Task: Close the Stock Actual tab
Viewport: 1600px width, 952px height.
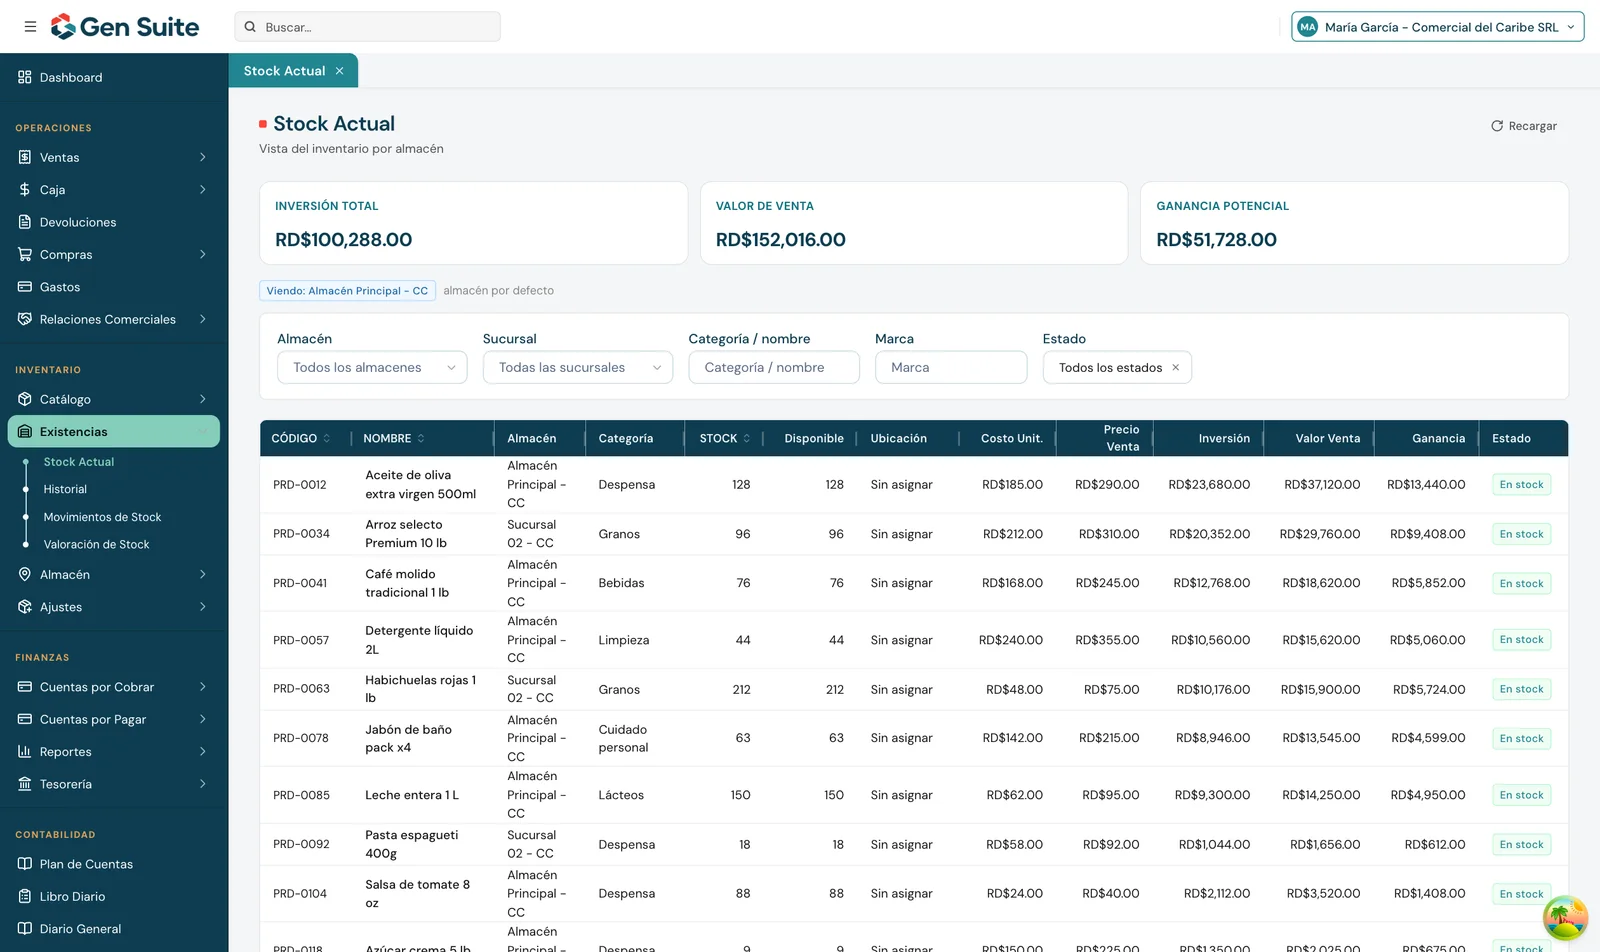Action: click(x=340, y=71)
